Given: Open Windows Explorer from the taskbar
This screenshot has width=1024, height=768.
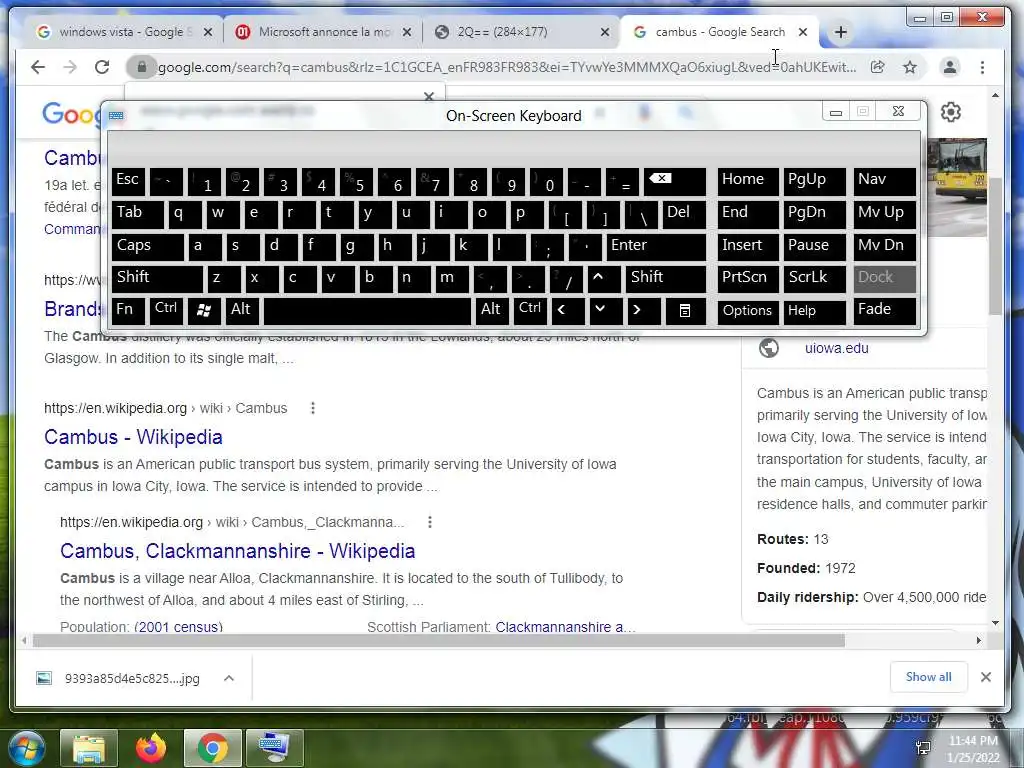Looking at the screenshot, I should click(89, 748).
